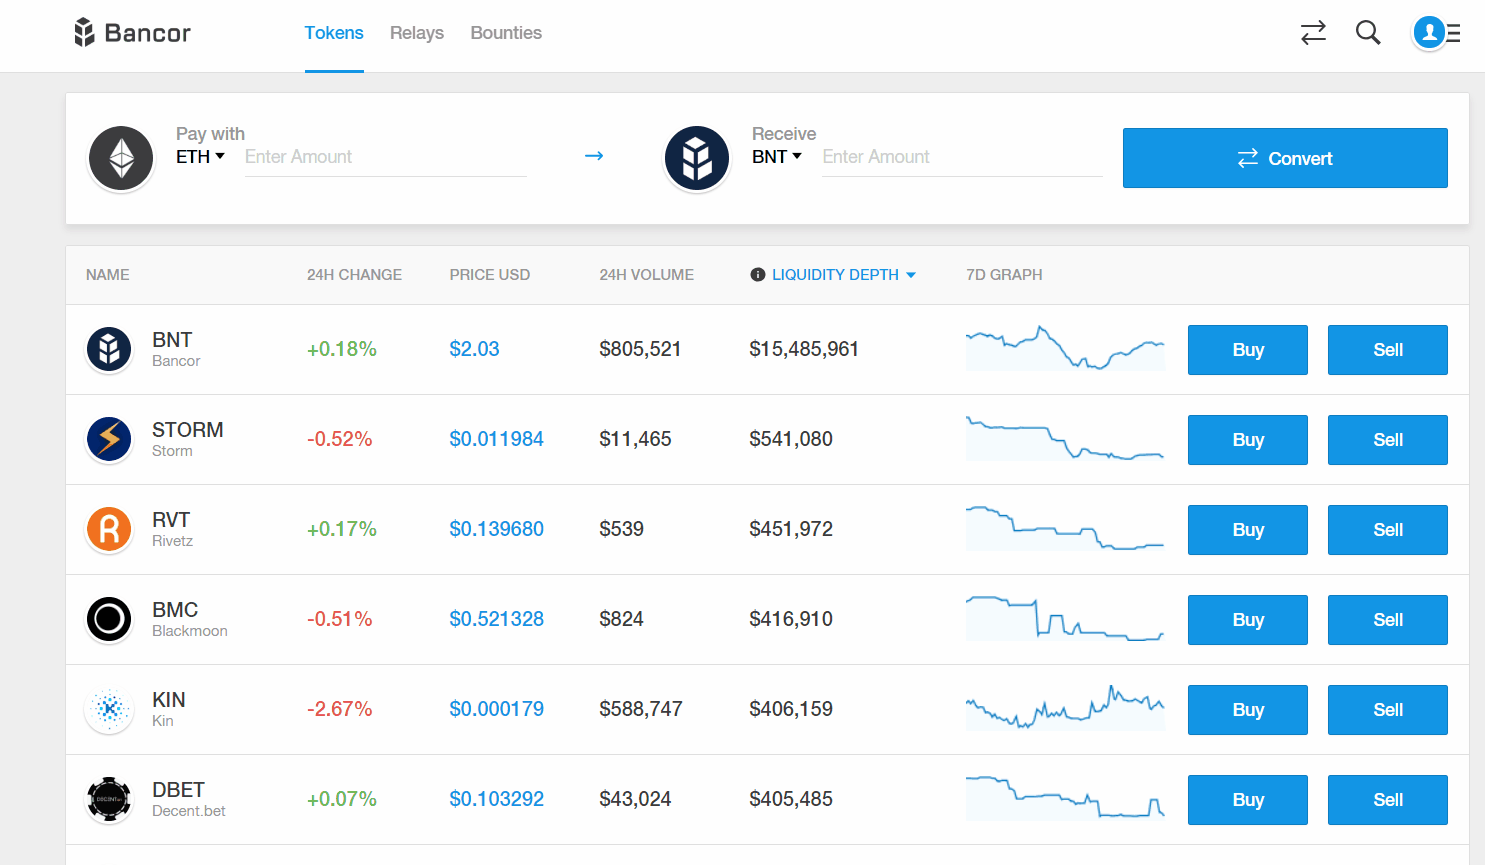Click BNT price $2.03
This screenshot has height=865, width=1485.
[474, 349]
